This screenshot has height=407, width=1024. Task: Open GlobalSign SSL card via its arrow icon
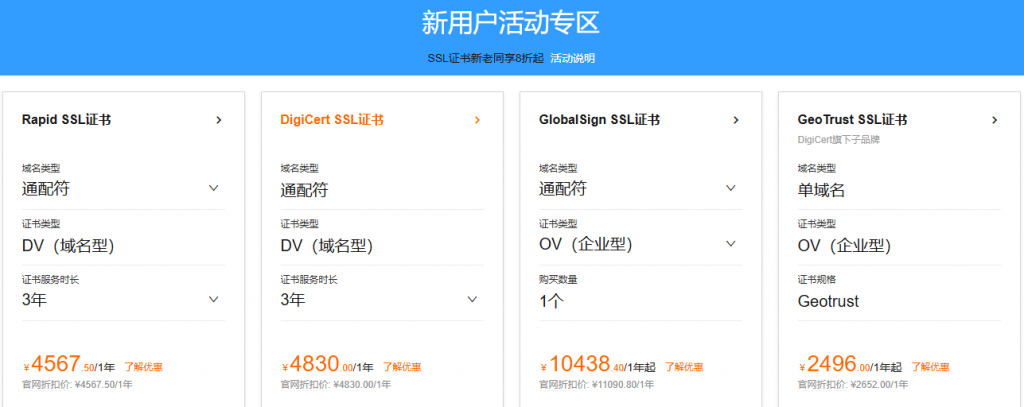coord(736,120)
